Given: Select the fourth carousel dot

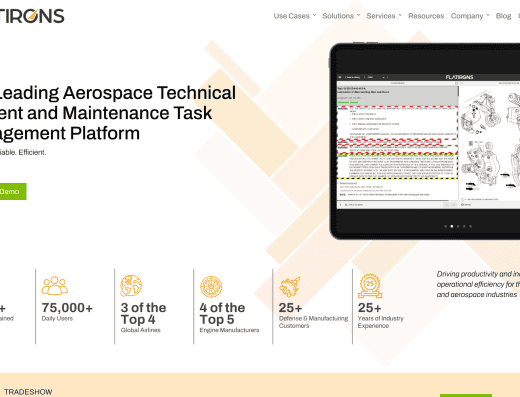Looking at the screenshot, I should point(464,226).
